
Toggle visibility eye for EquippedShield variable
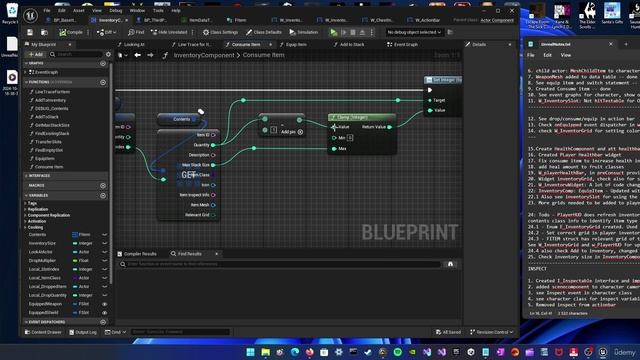coord(104,313)
